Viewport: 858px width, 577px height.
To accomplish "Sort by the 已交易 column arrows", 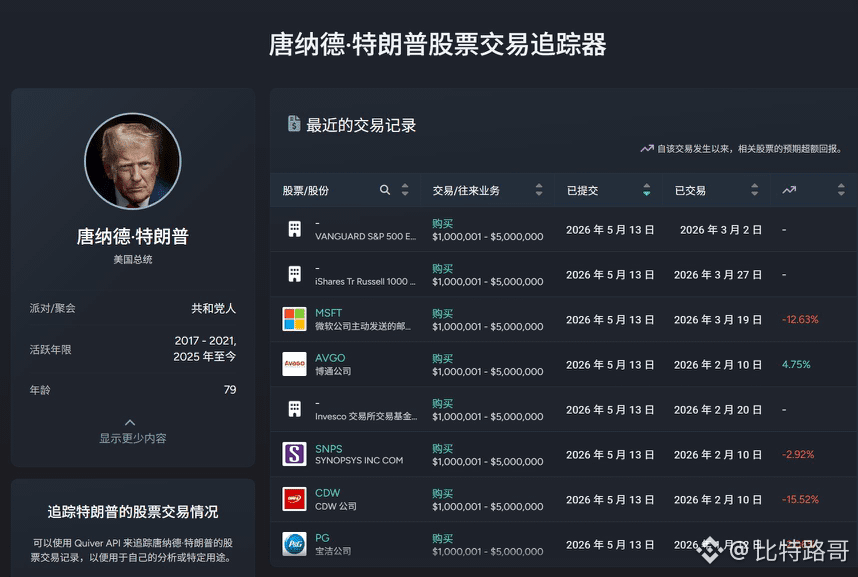I will (755, 190).
